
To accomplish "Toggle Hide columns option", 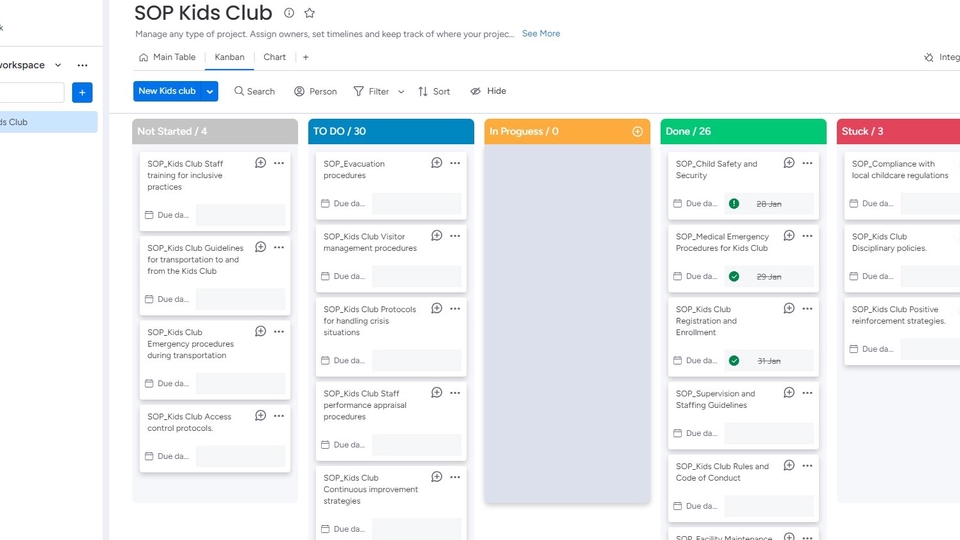I will pyautogui.click(x=488, y=91).
